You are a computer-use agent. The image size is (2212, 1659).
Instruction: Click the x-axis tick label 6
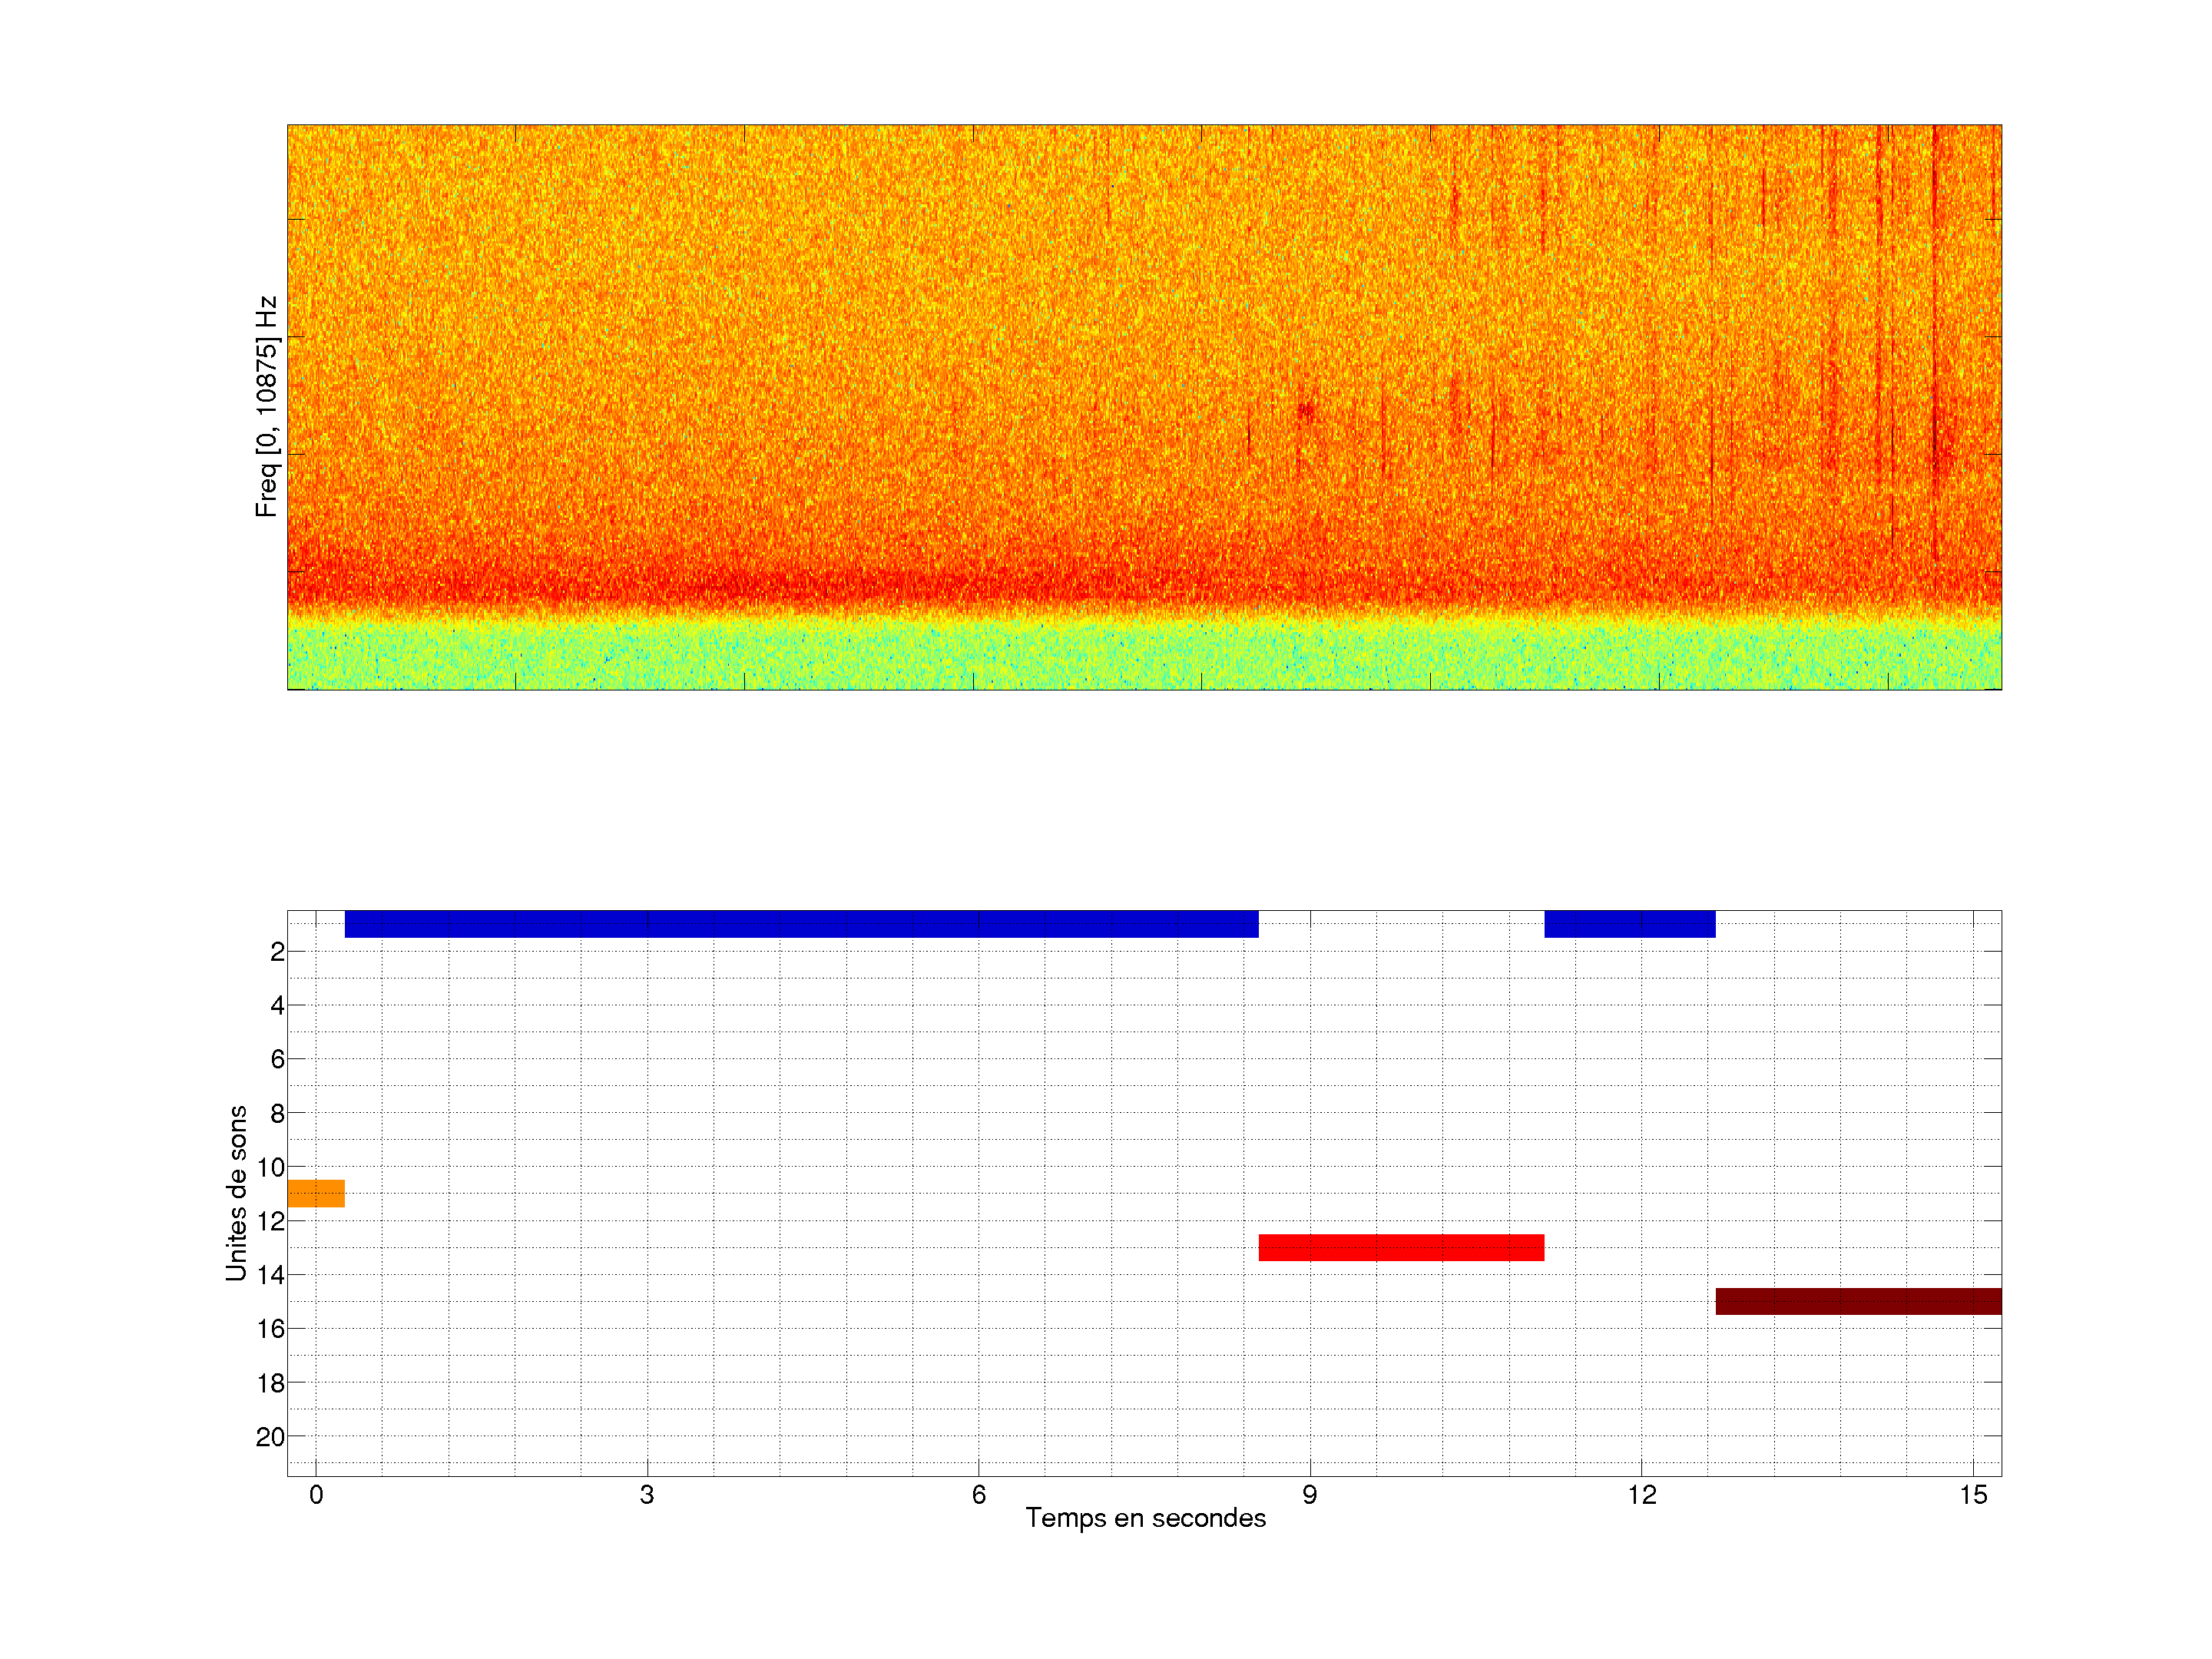coord(978,1495)
